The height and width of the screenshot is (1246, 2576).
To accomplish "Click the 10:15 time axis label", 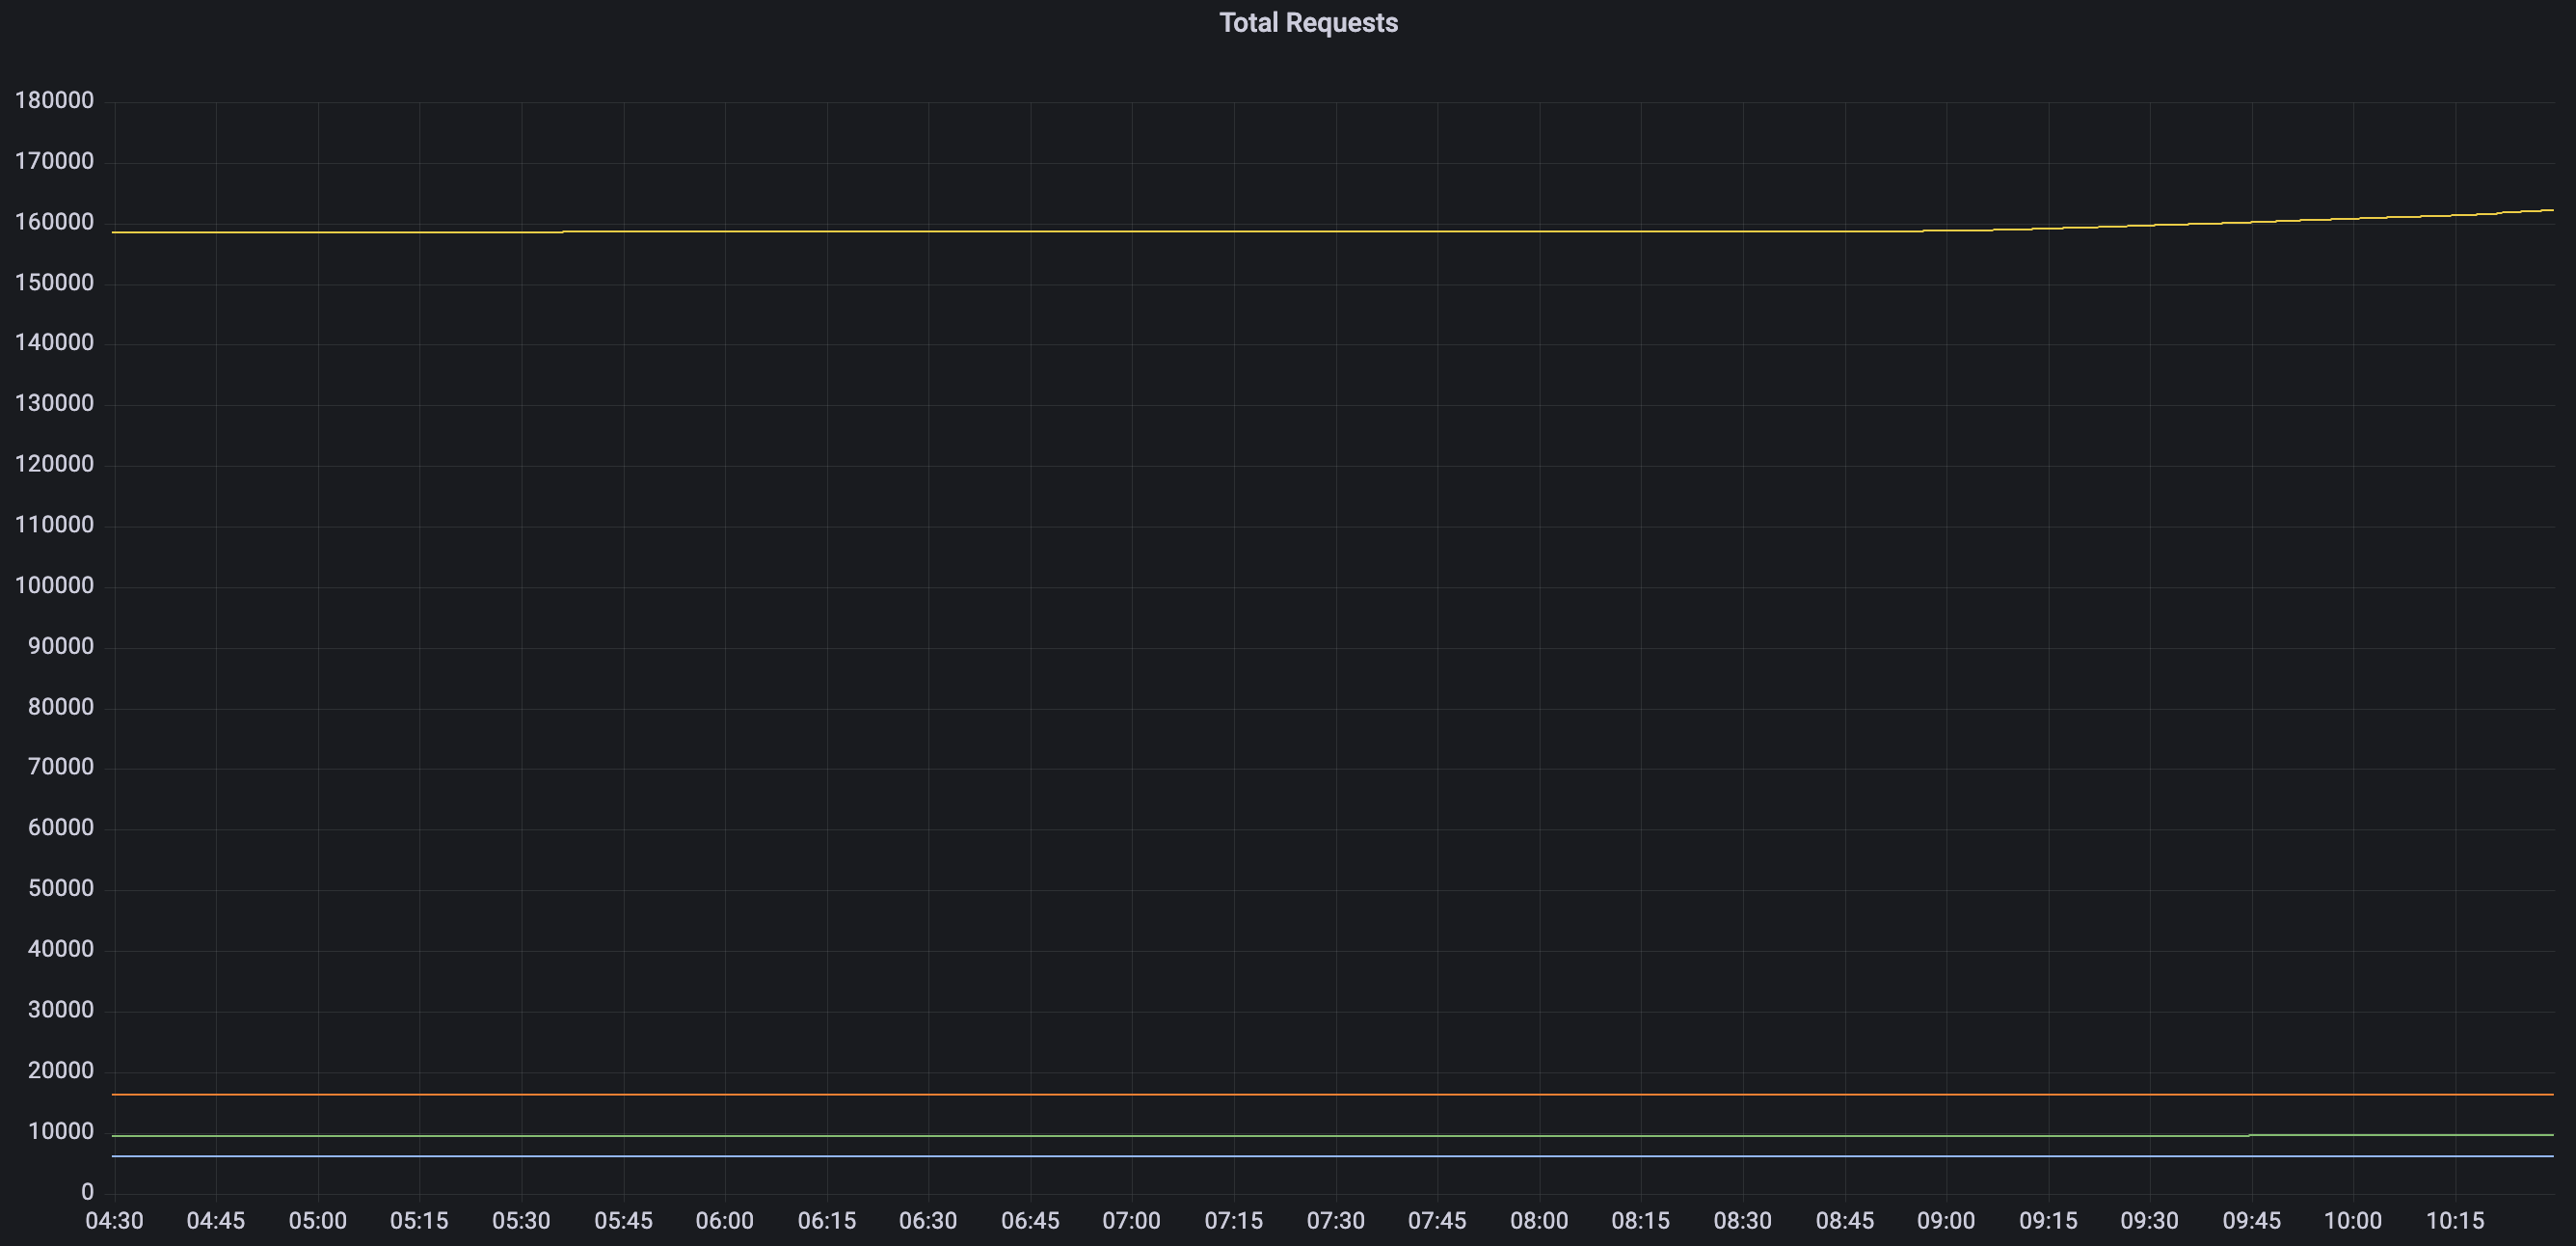I will pos(2459,1220).
